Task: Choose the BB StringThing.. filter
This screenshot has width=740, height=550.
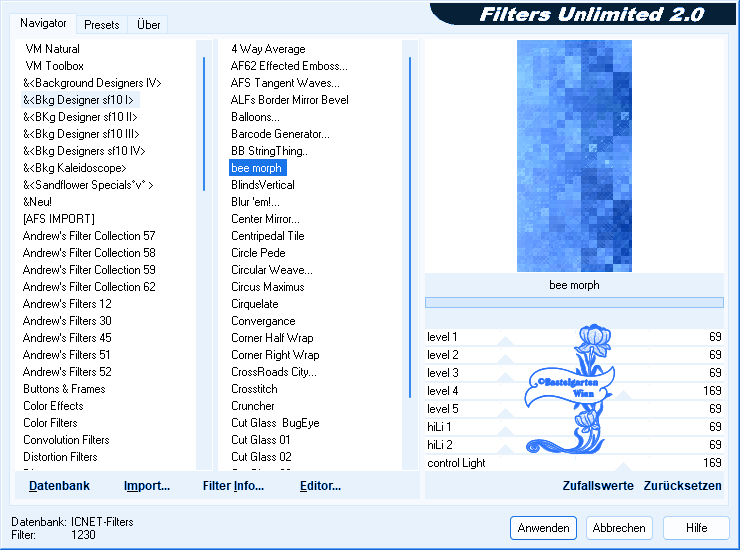Action: pos(269,151)
